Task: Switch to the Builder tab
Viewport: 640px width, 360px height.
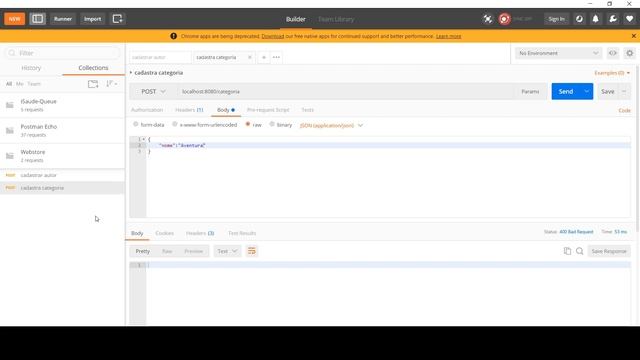Action: 296,19
